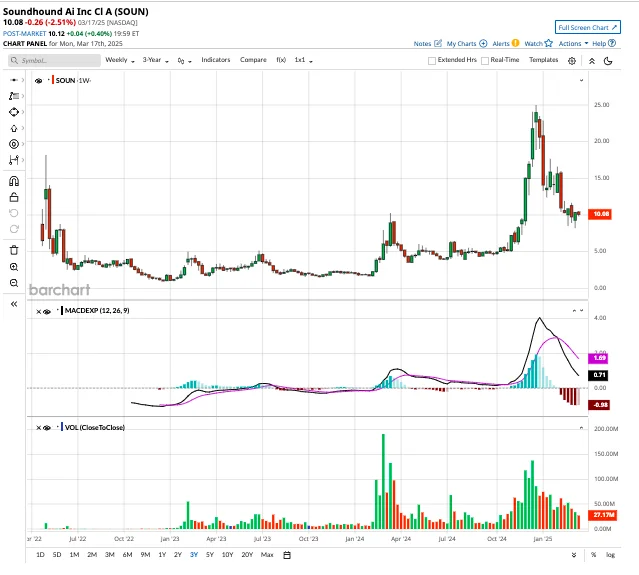Select the 1M range tab
Image resolution: width=639 pixels, height=575 pixels.
click(74, 555)
